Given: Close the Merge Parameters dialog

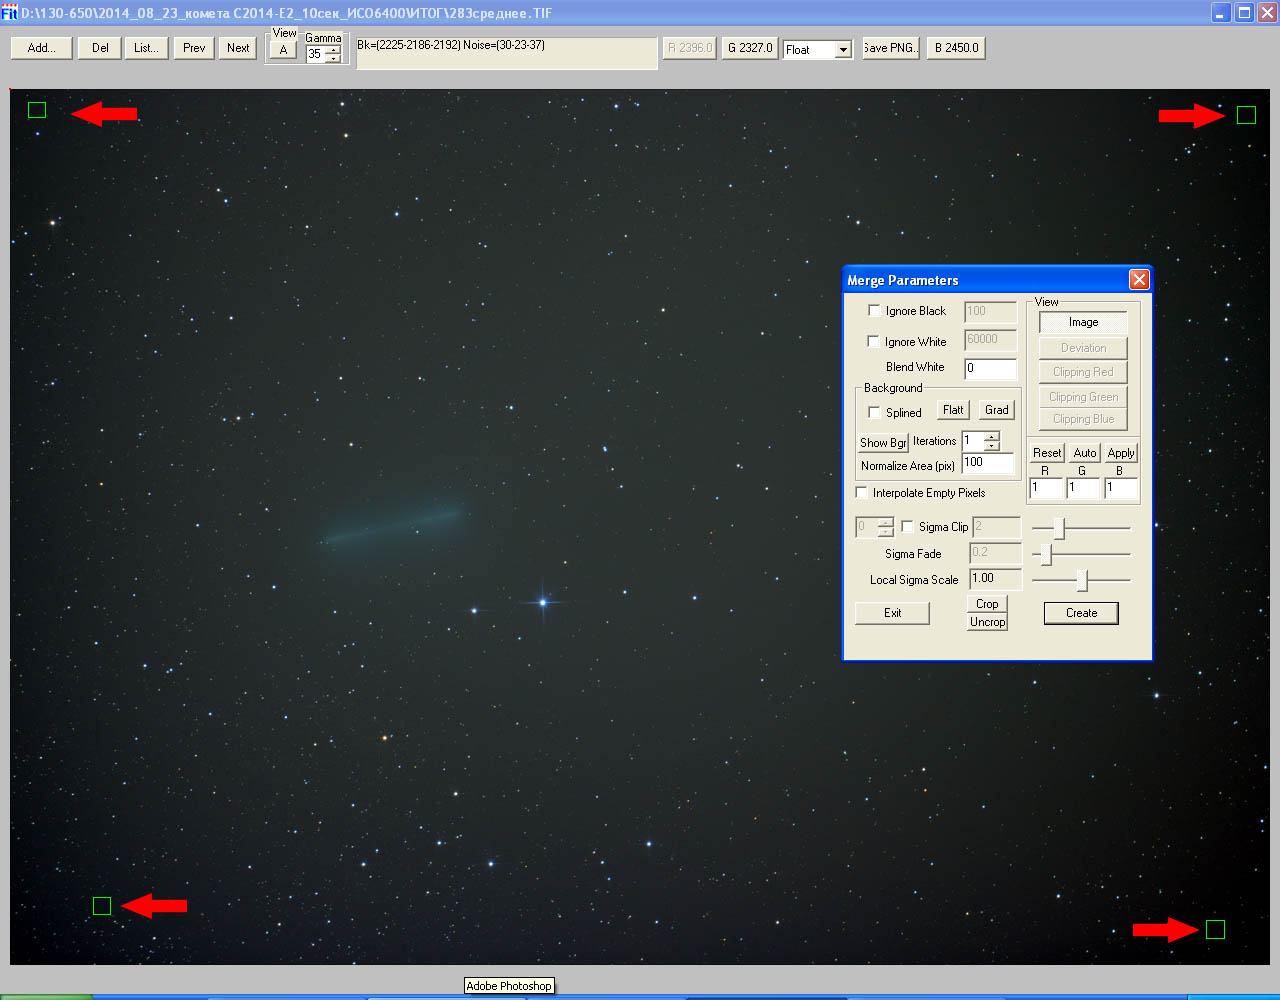Looking at the screenshot, I should tap(1138, 280).
